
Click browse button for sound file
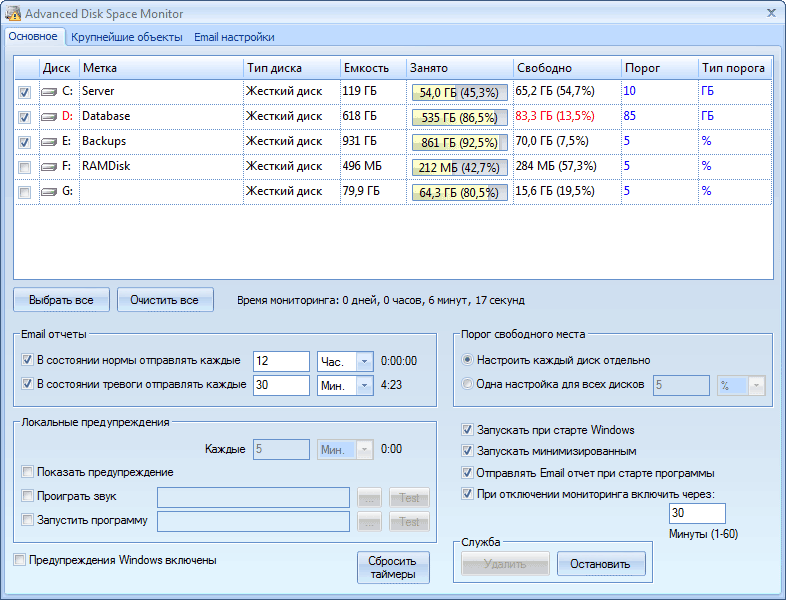point(370,497)
